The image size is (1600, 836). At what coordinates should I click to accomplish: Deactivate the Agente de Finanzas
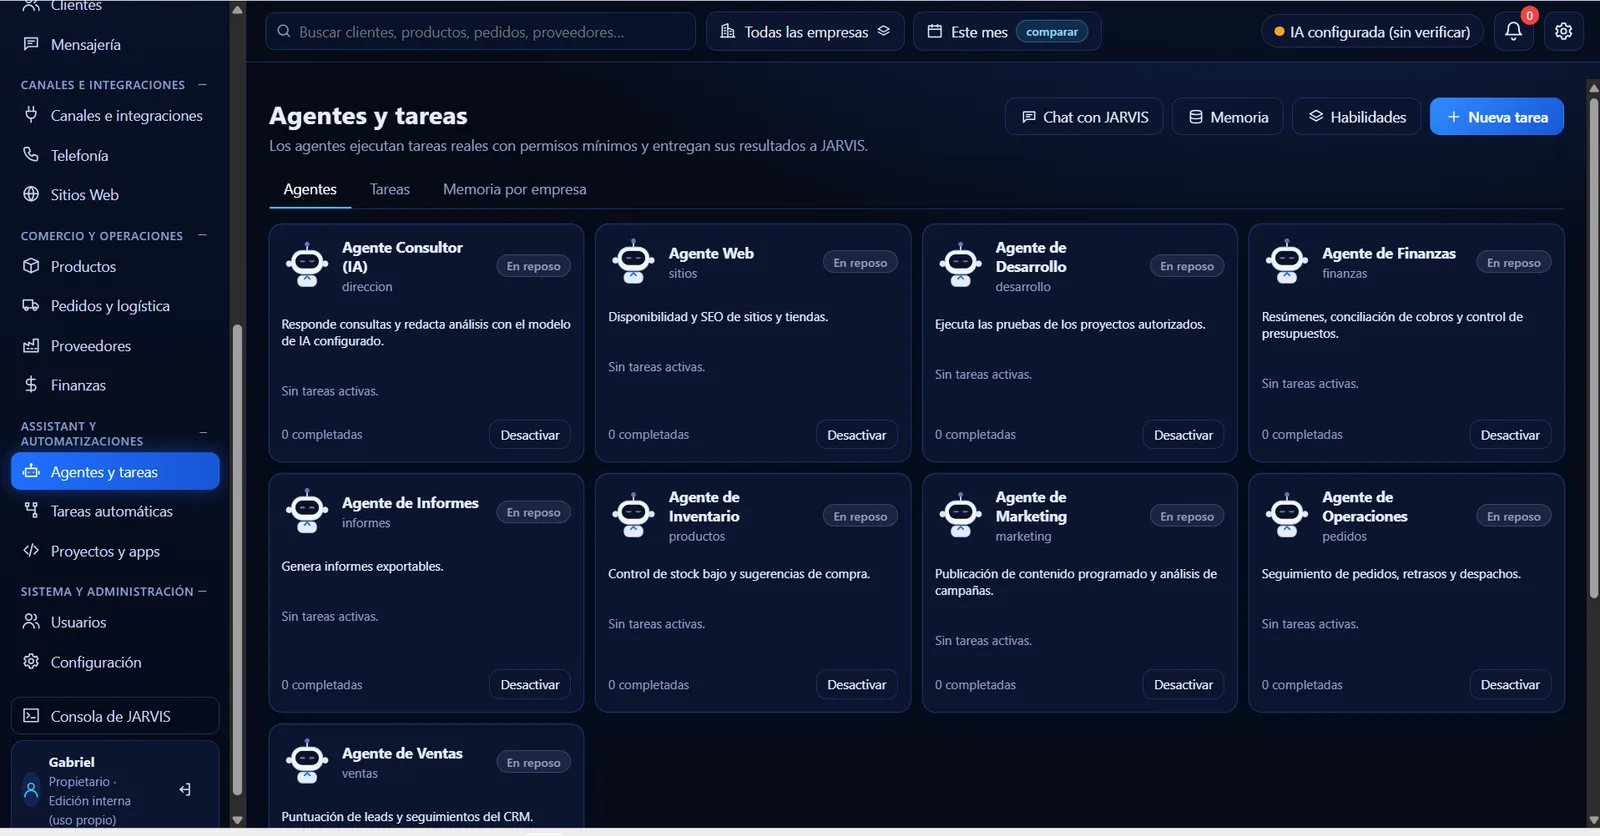(x=1510, y=435)
